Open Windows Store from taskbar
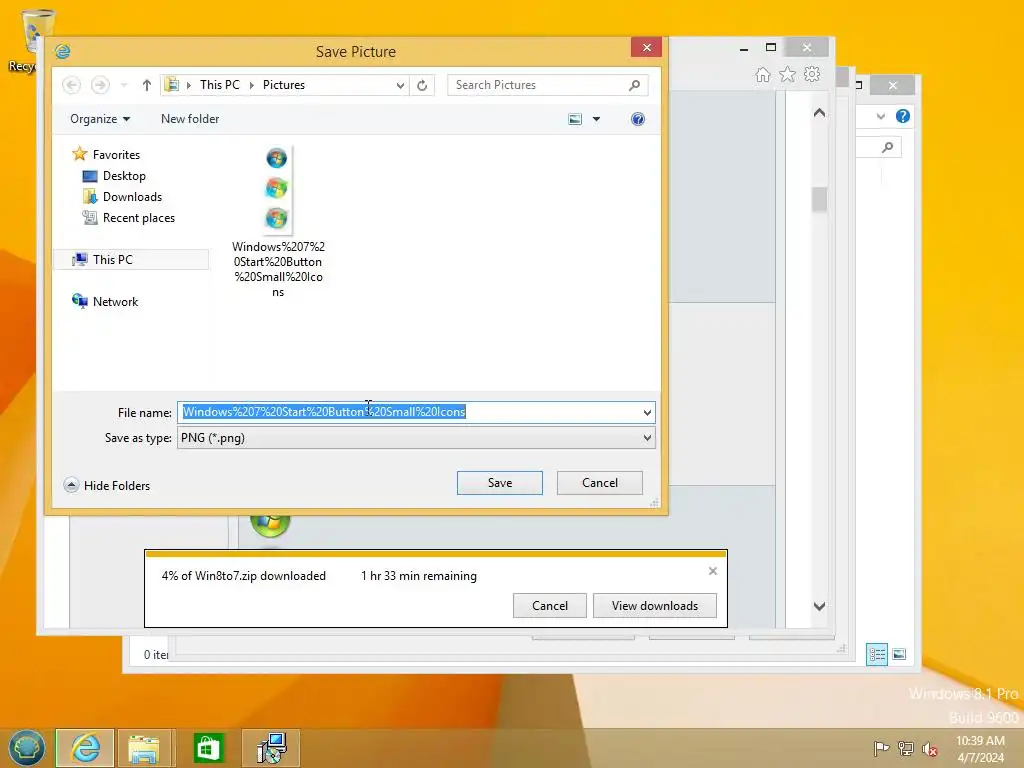The height and width of the screenshot is (768, 1024). 208,748
